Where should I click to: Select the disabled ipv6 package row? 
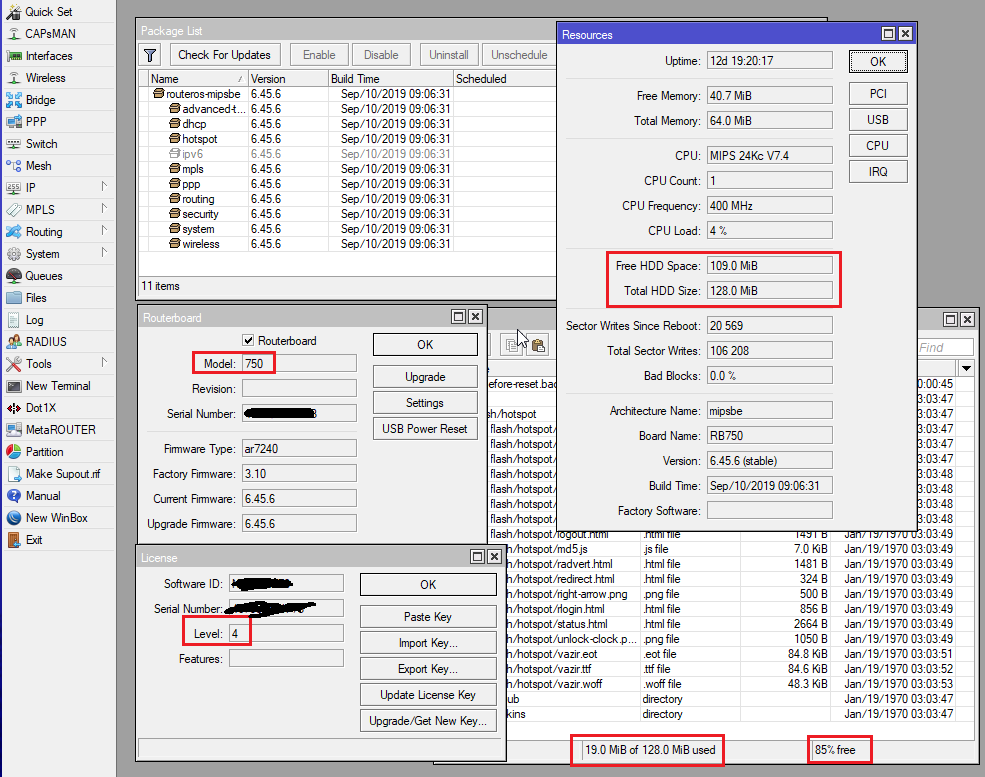(x=347, y=154)
